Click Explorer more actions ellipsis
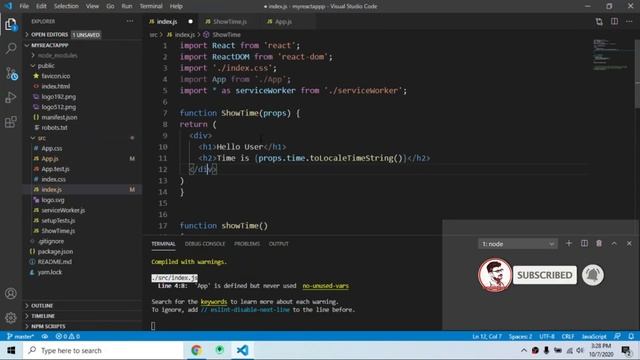 pyautogui.click(x=130, y=21)
